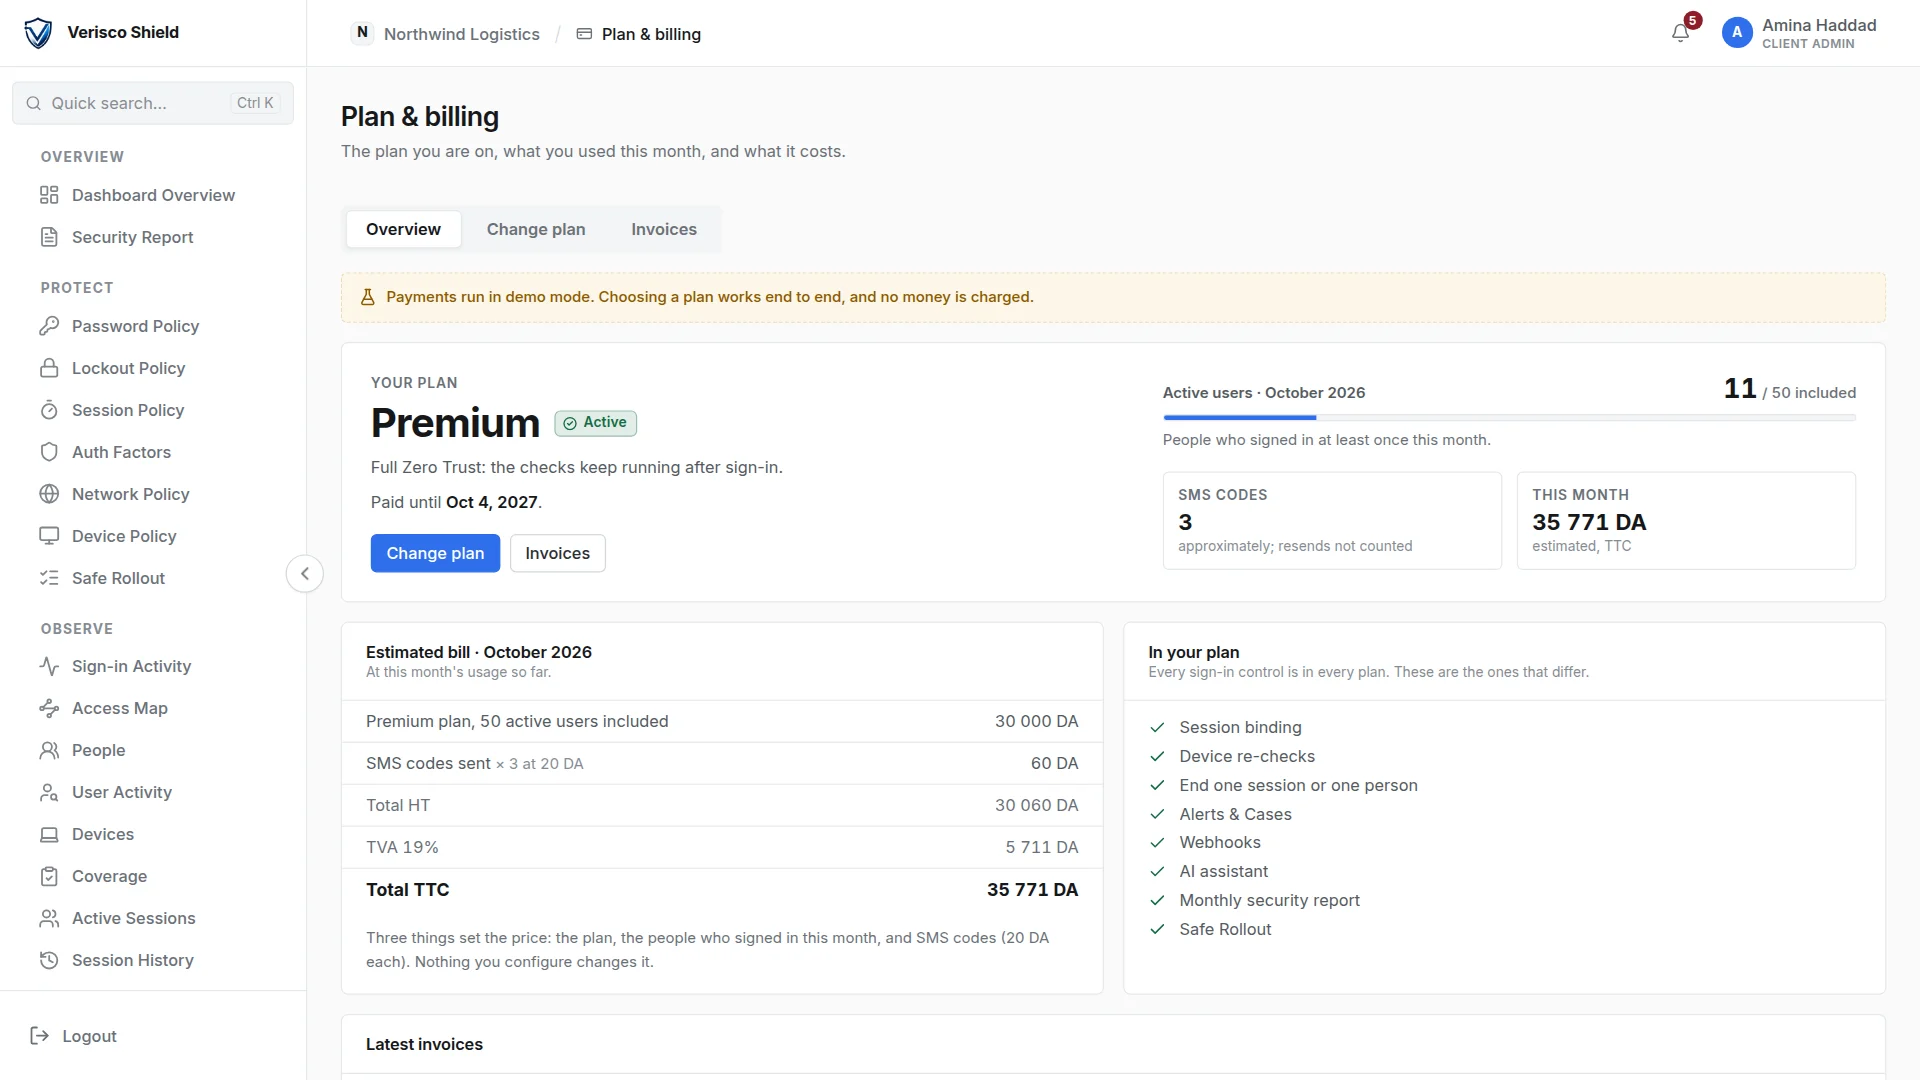Focus the Quick search field
The width and height of the screenshot is (1920, 1080).
pos(153,103)
